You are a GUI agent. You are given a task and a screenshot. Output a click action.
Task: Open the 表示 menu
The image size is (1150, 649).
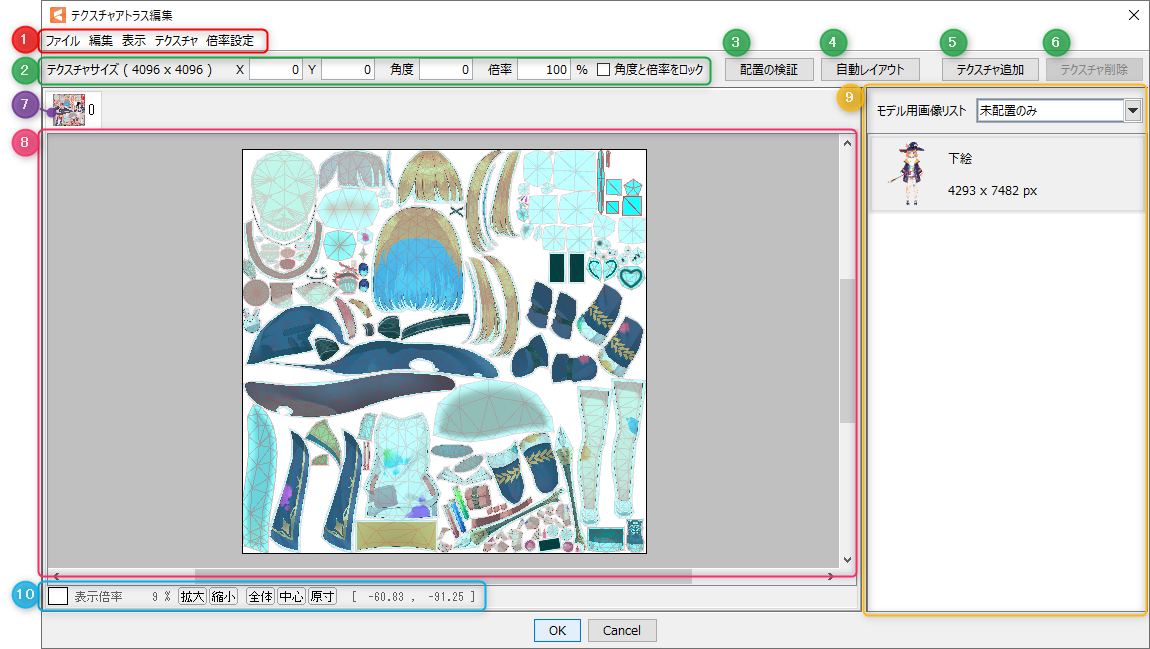(x=133, y=41)
